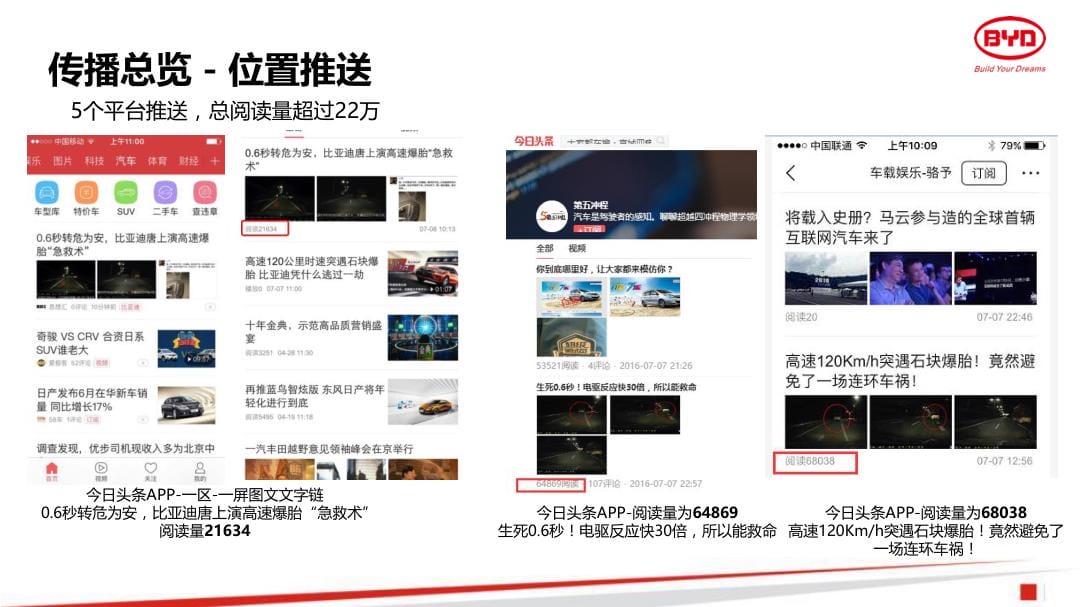Open the 奇骏 VS CRV video thumbnail
Screen dimensions: 1080x607
click(187, 349)
